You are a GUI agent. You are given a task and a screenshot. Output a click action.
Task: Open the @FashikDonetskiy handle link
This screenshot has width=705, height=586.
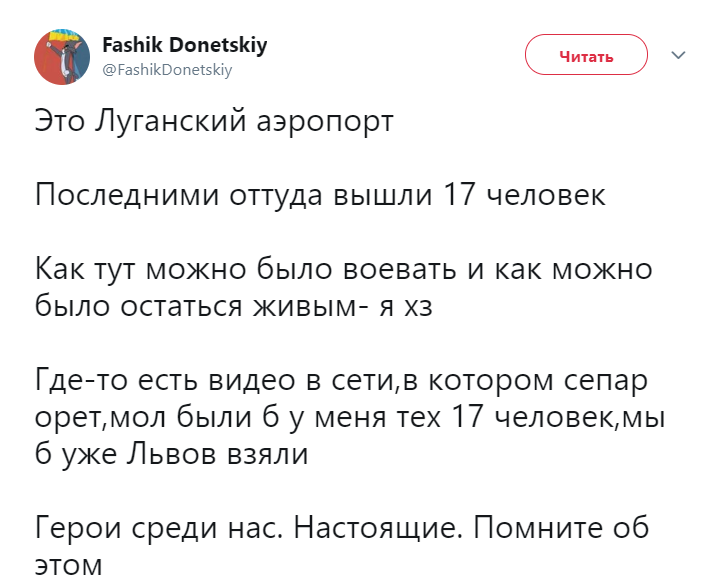coord(167,70)
